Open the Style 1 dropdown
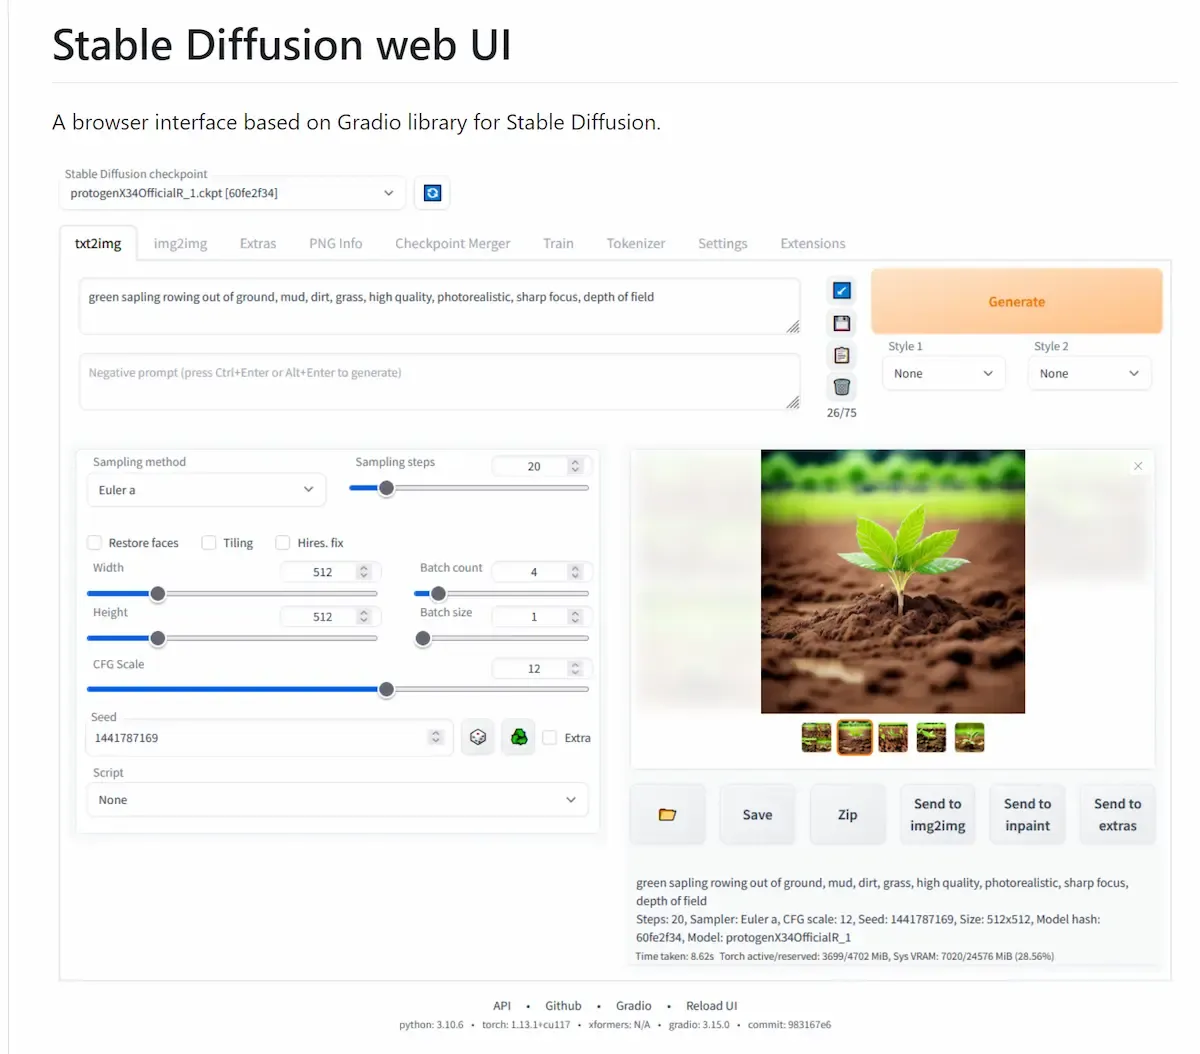The image size is (1200, 1054). pyautogui.click(x=943, y=373)
